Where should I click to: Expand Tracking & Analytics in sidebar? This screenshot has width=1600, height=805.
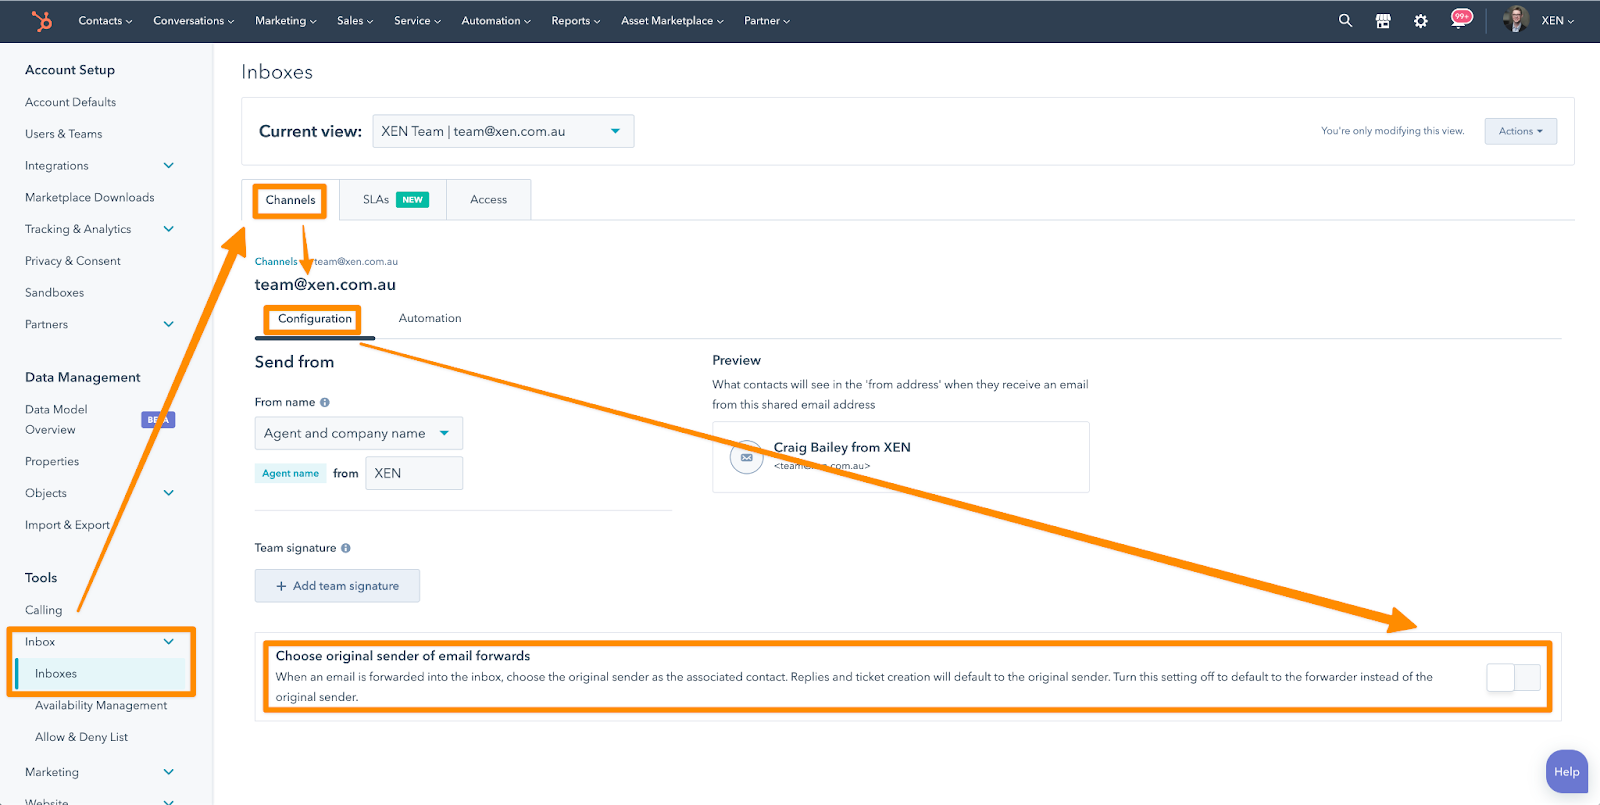point(168,229)
